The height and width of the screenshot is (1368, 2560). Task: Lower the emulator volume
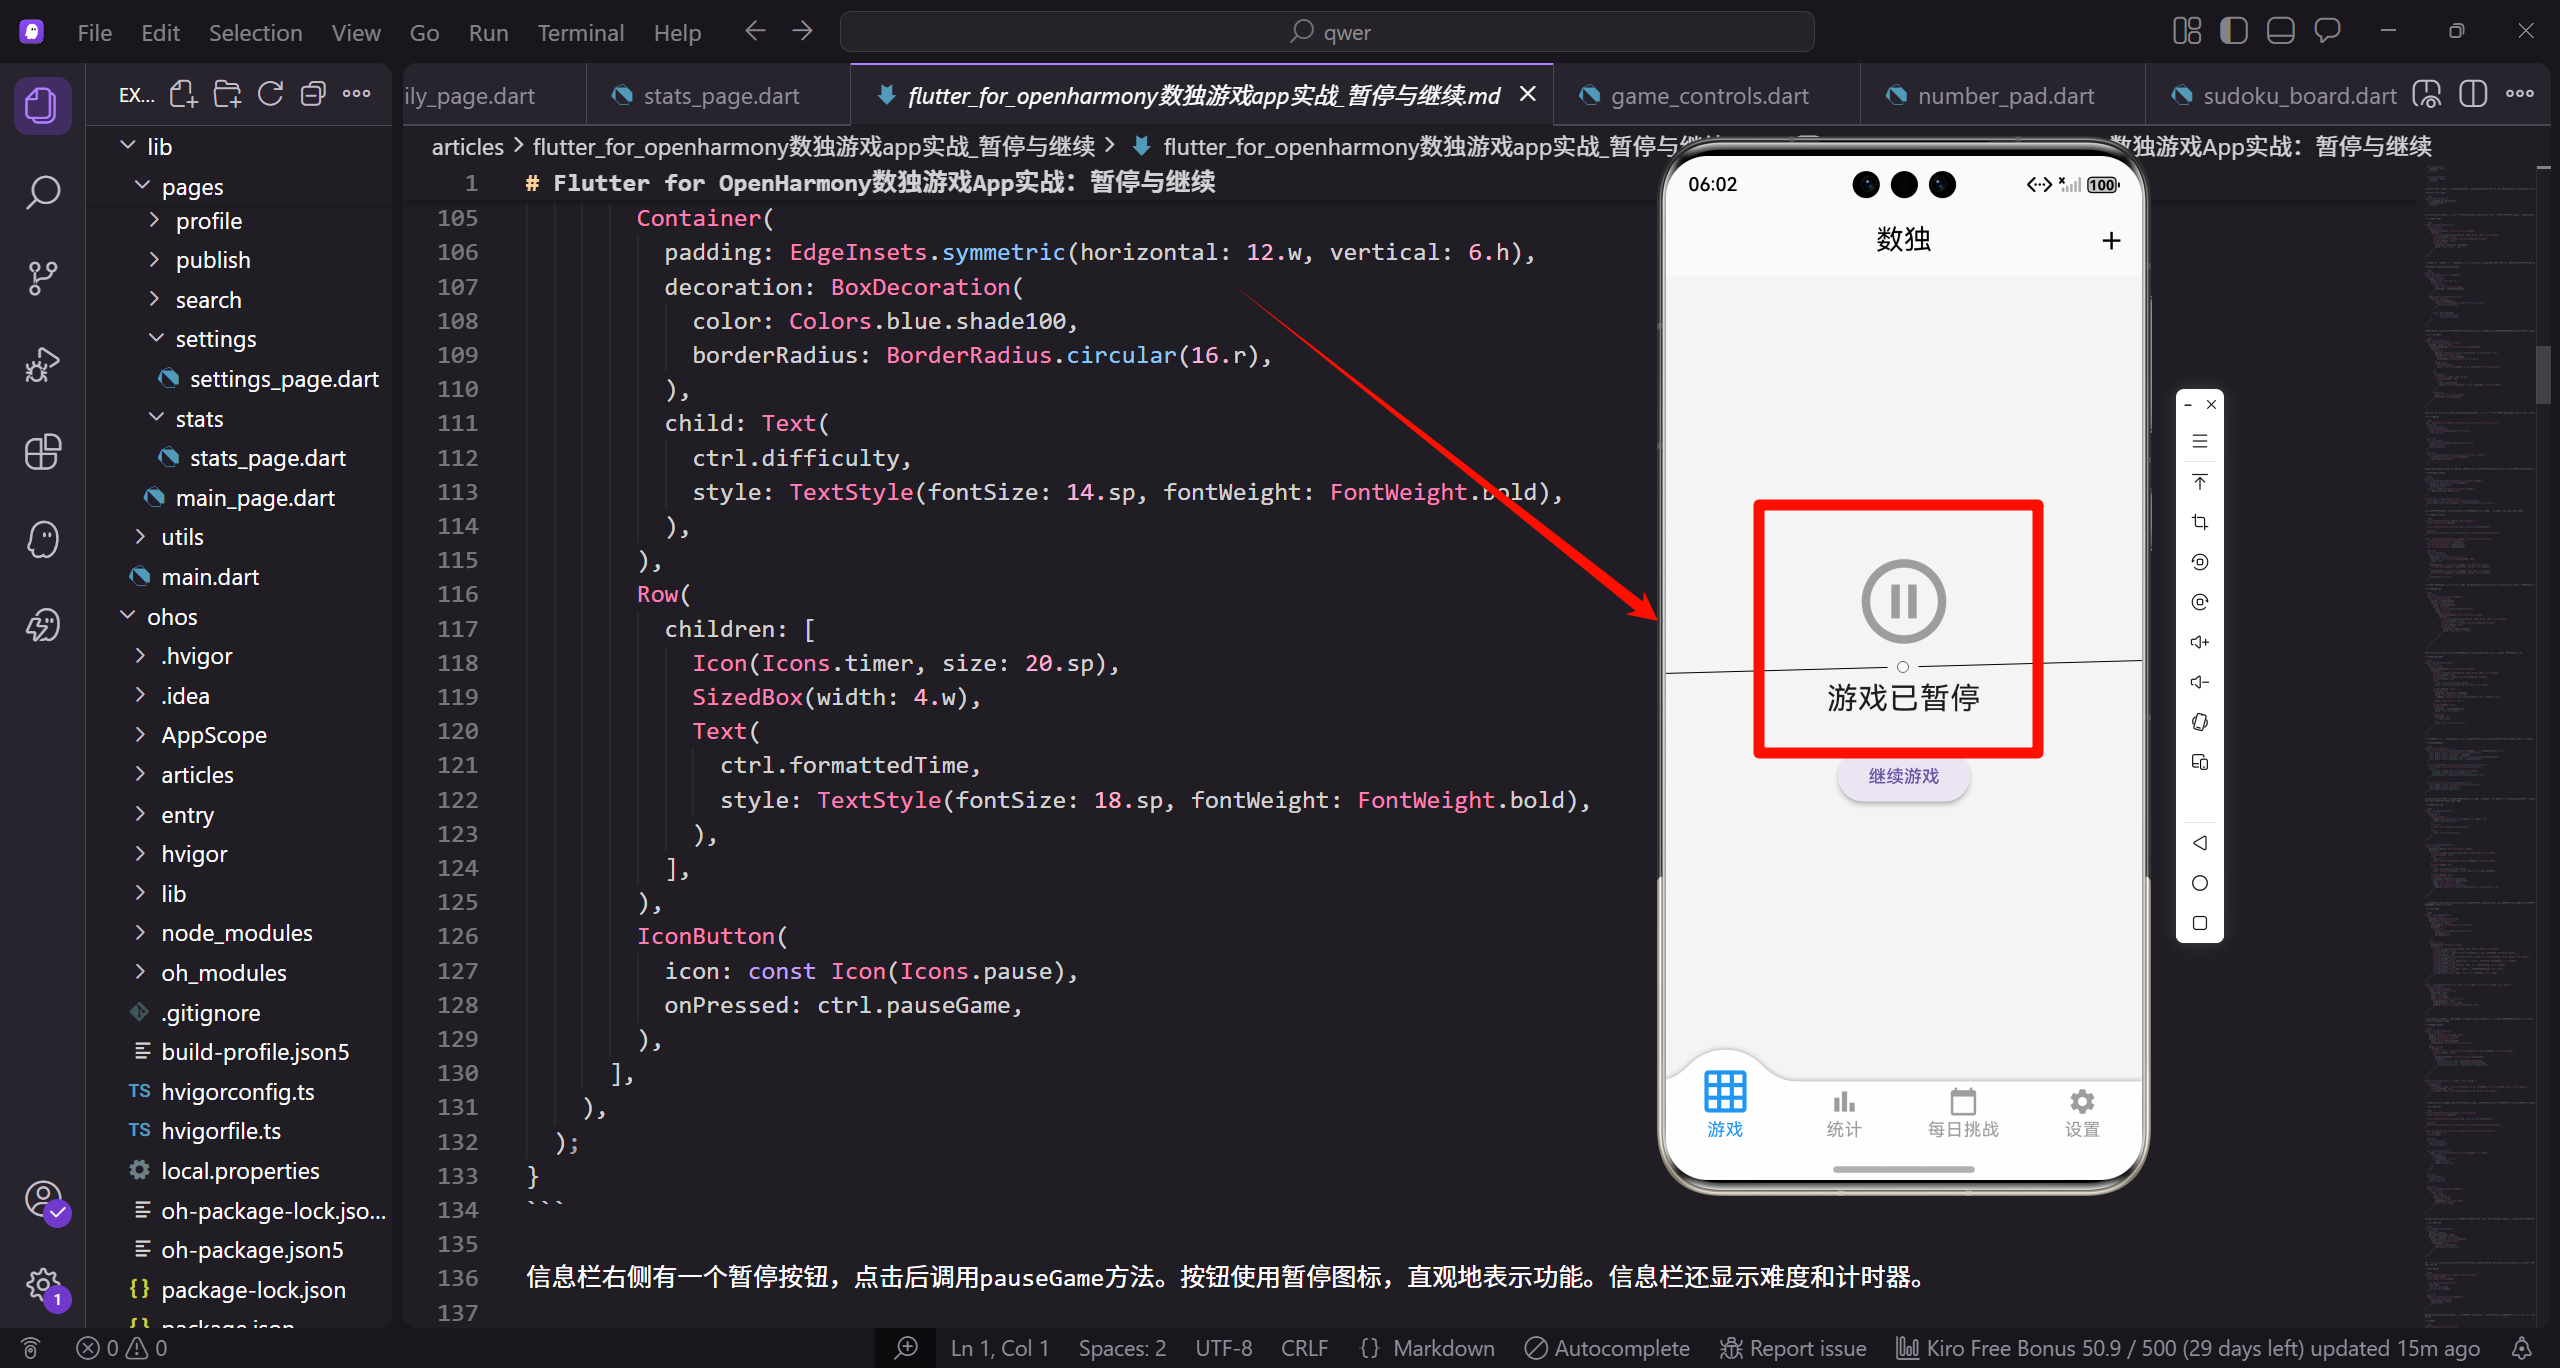[x=2200, y=682]
